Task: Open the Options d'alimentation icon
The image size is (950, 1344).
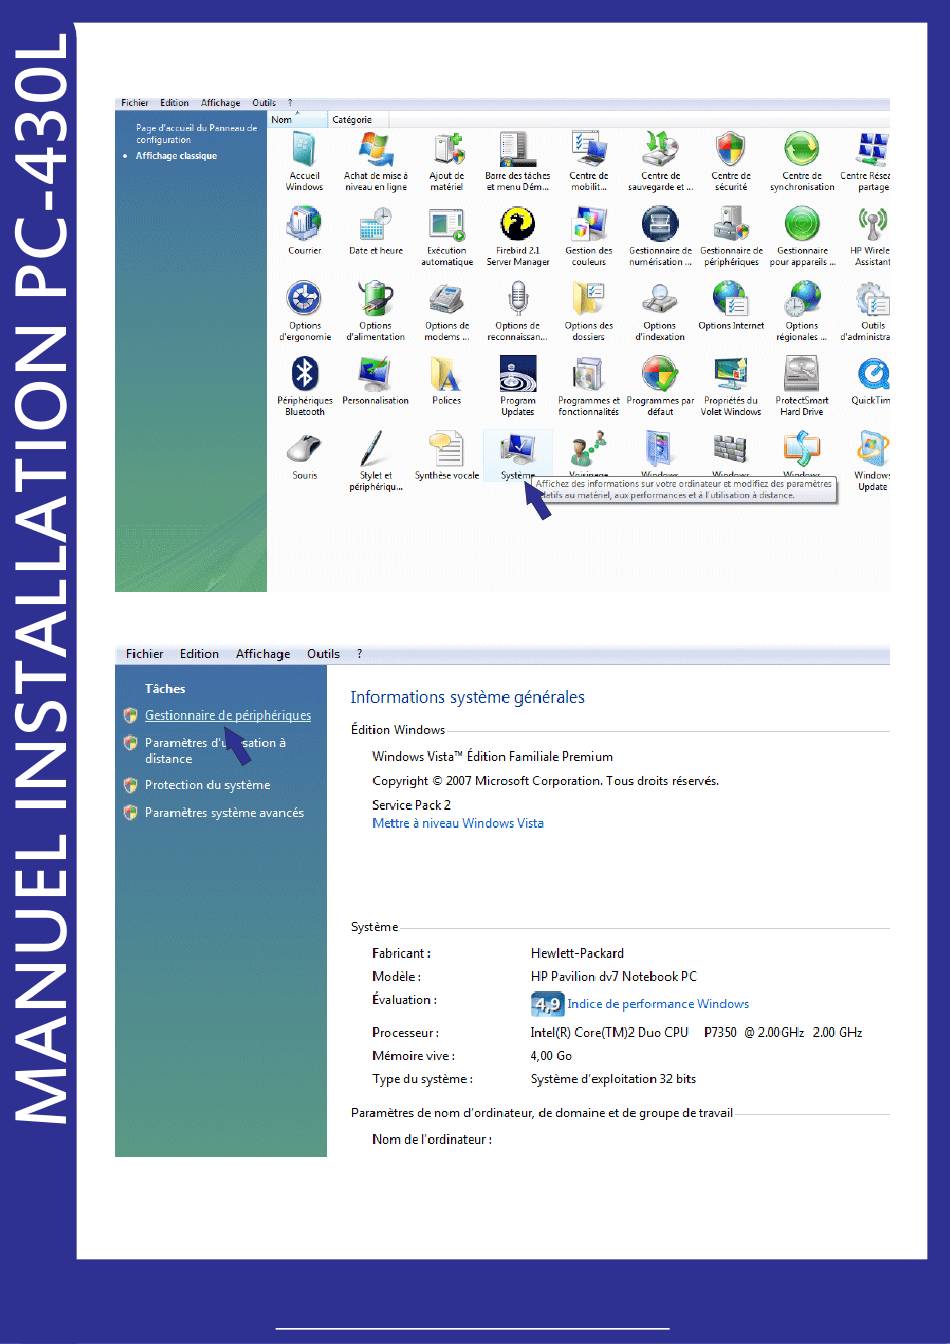Action: coord(376,300)
